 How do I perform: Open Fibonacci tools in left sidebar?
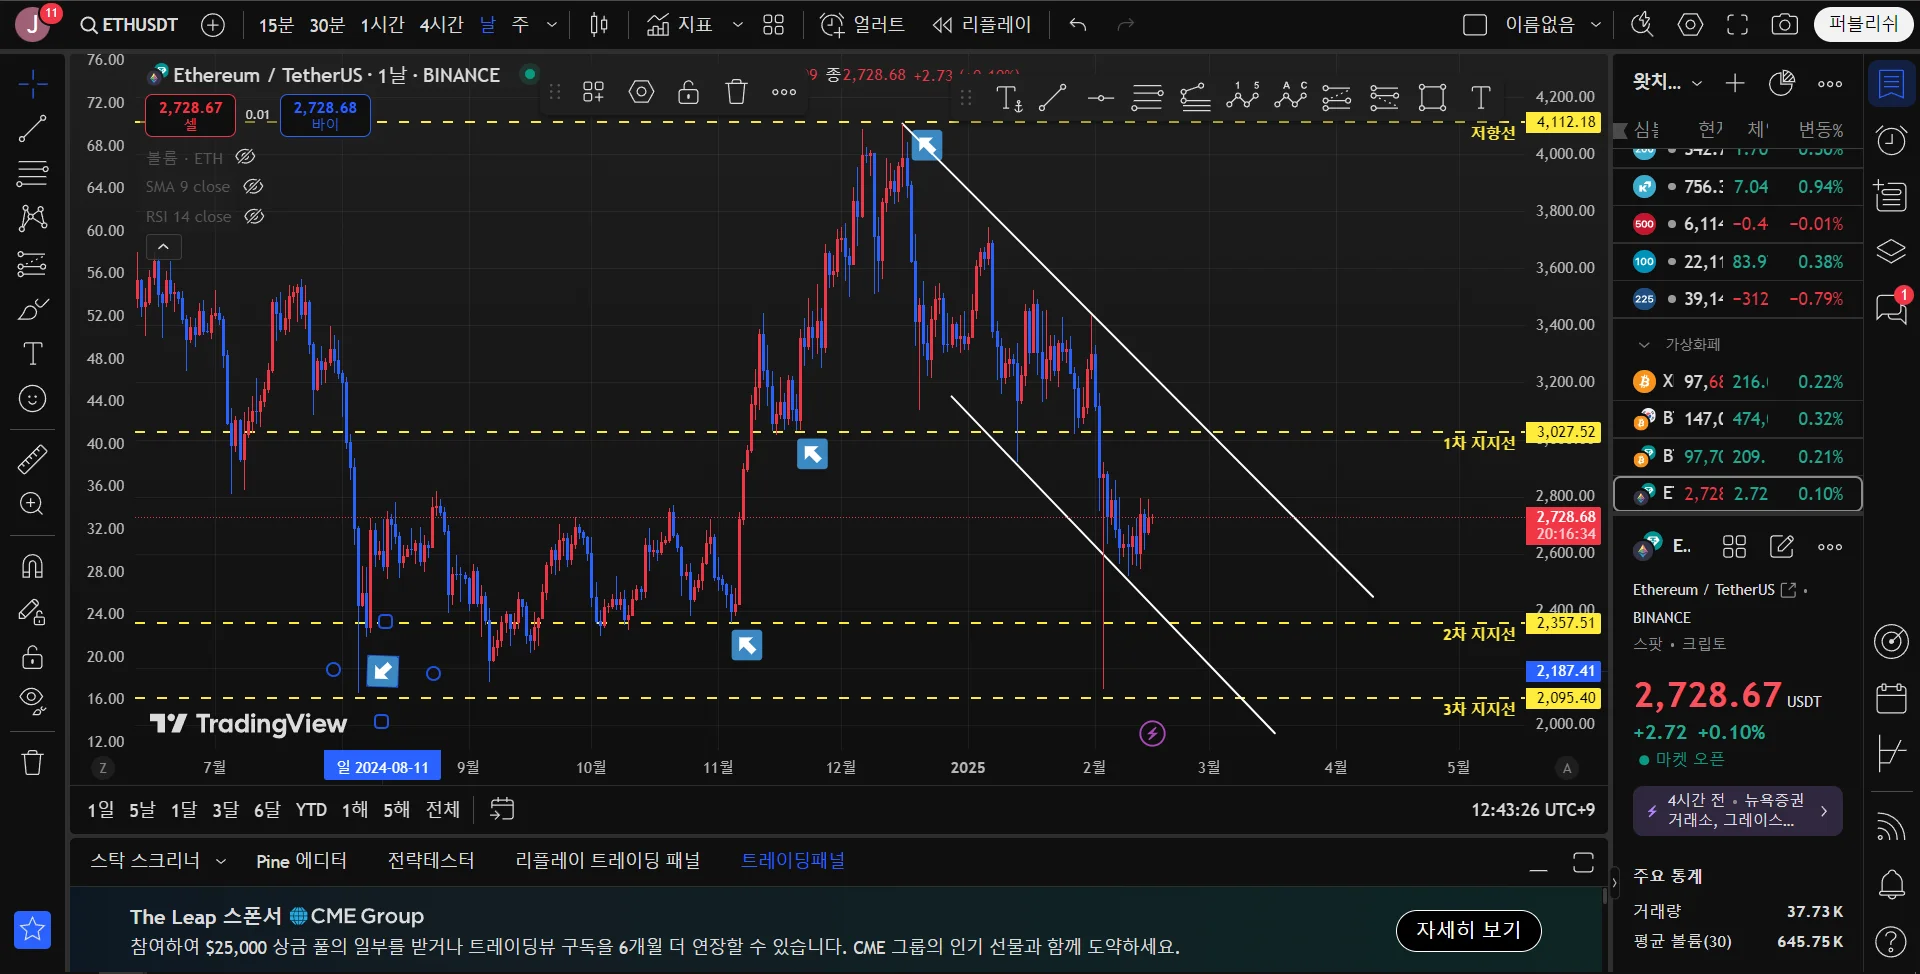click(33, 173)
